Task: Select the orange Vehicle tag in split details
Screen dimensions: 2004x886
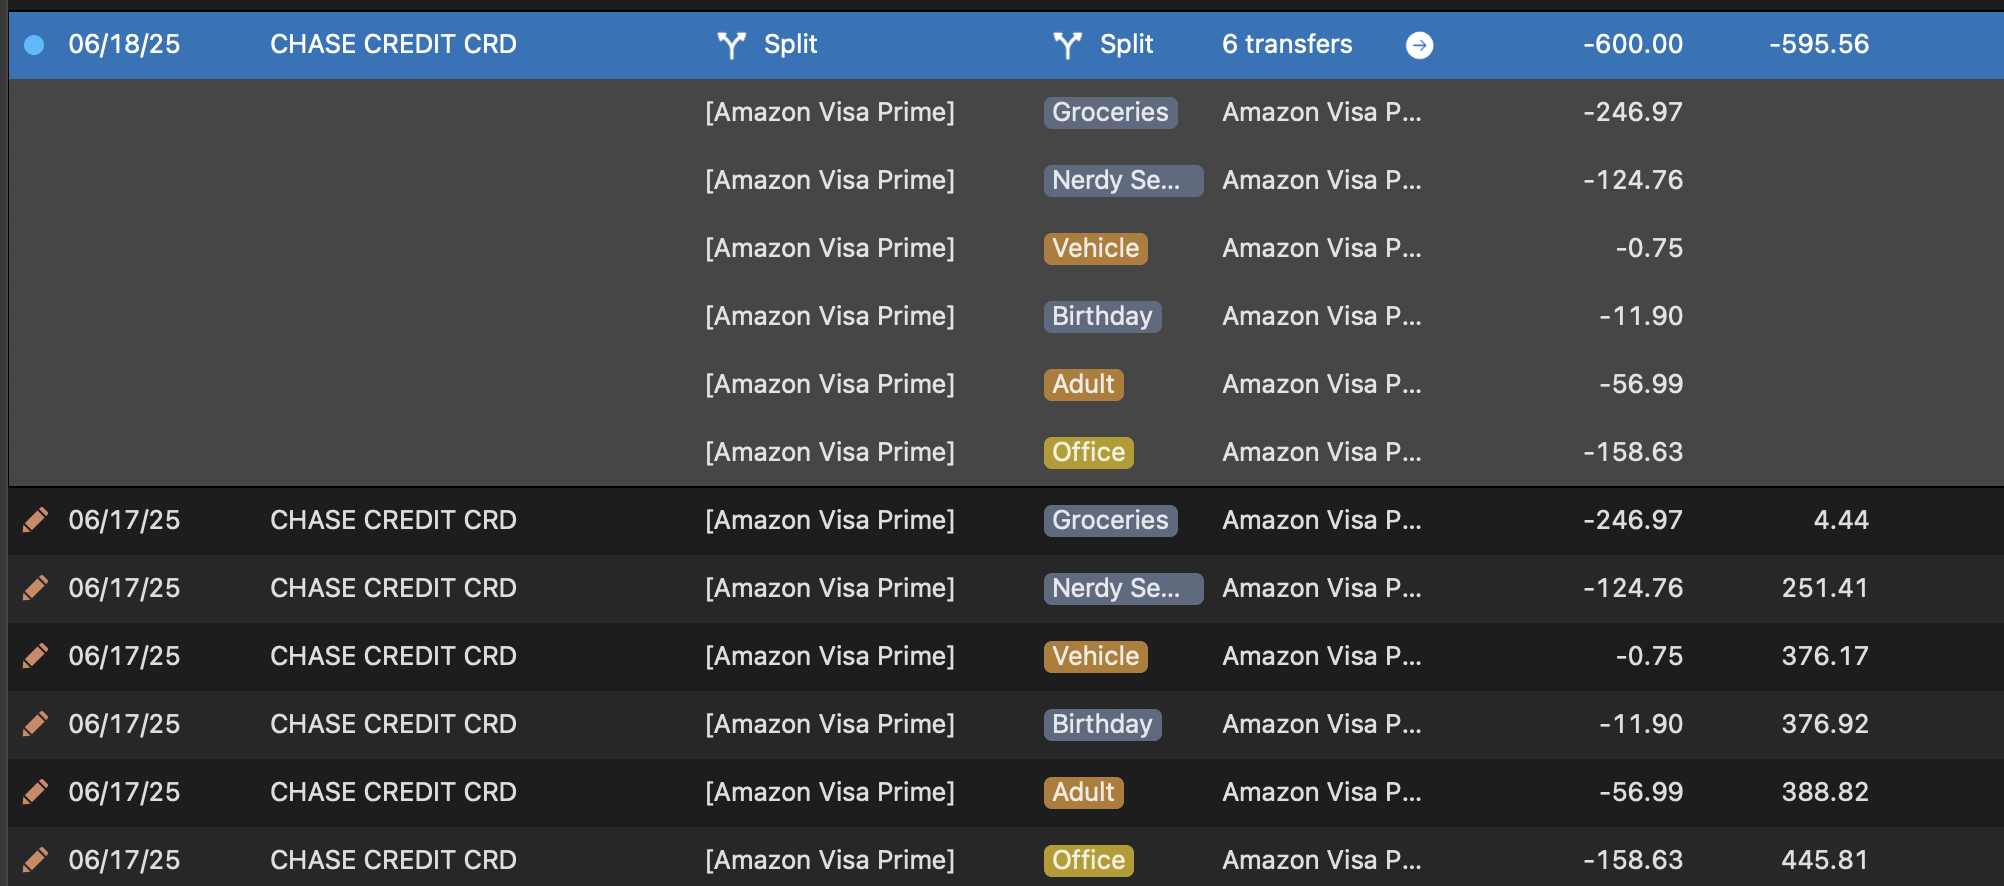Action: coord(1095,248)
